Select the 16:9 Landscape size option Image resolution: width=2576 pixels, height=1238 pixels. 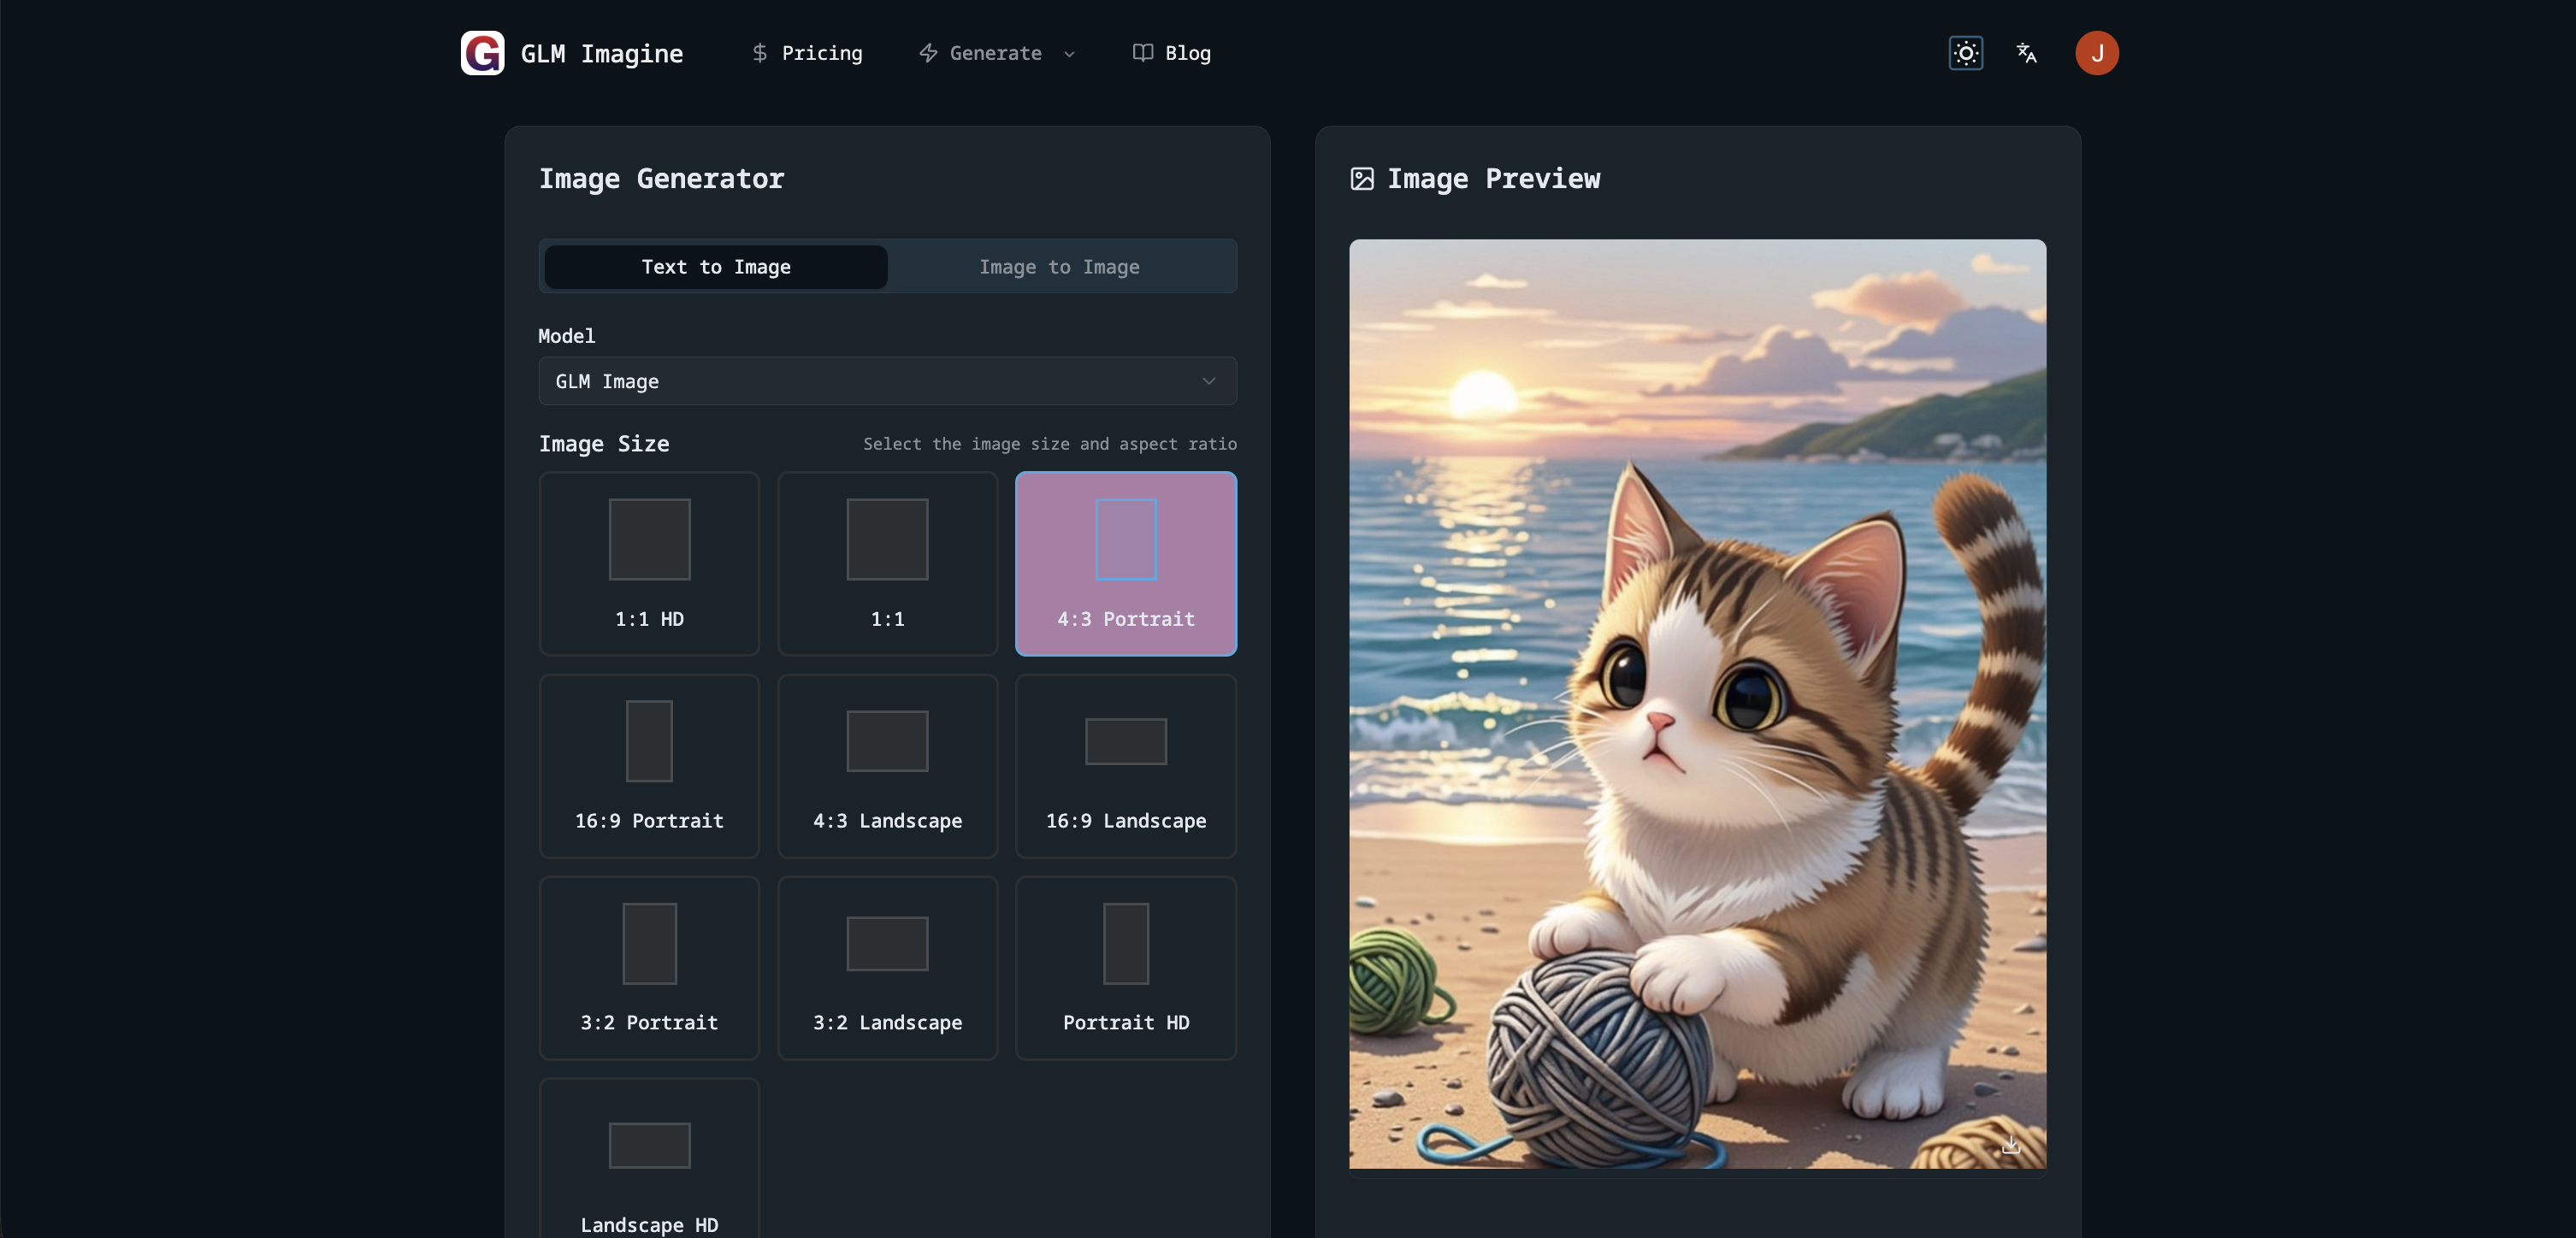tap(1125, 766)
